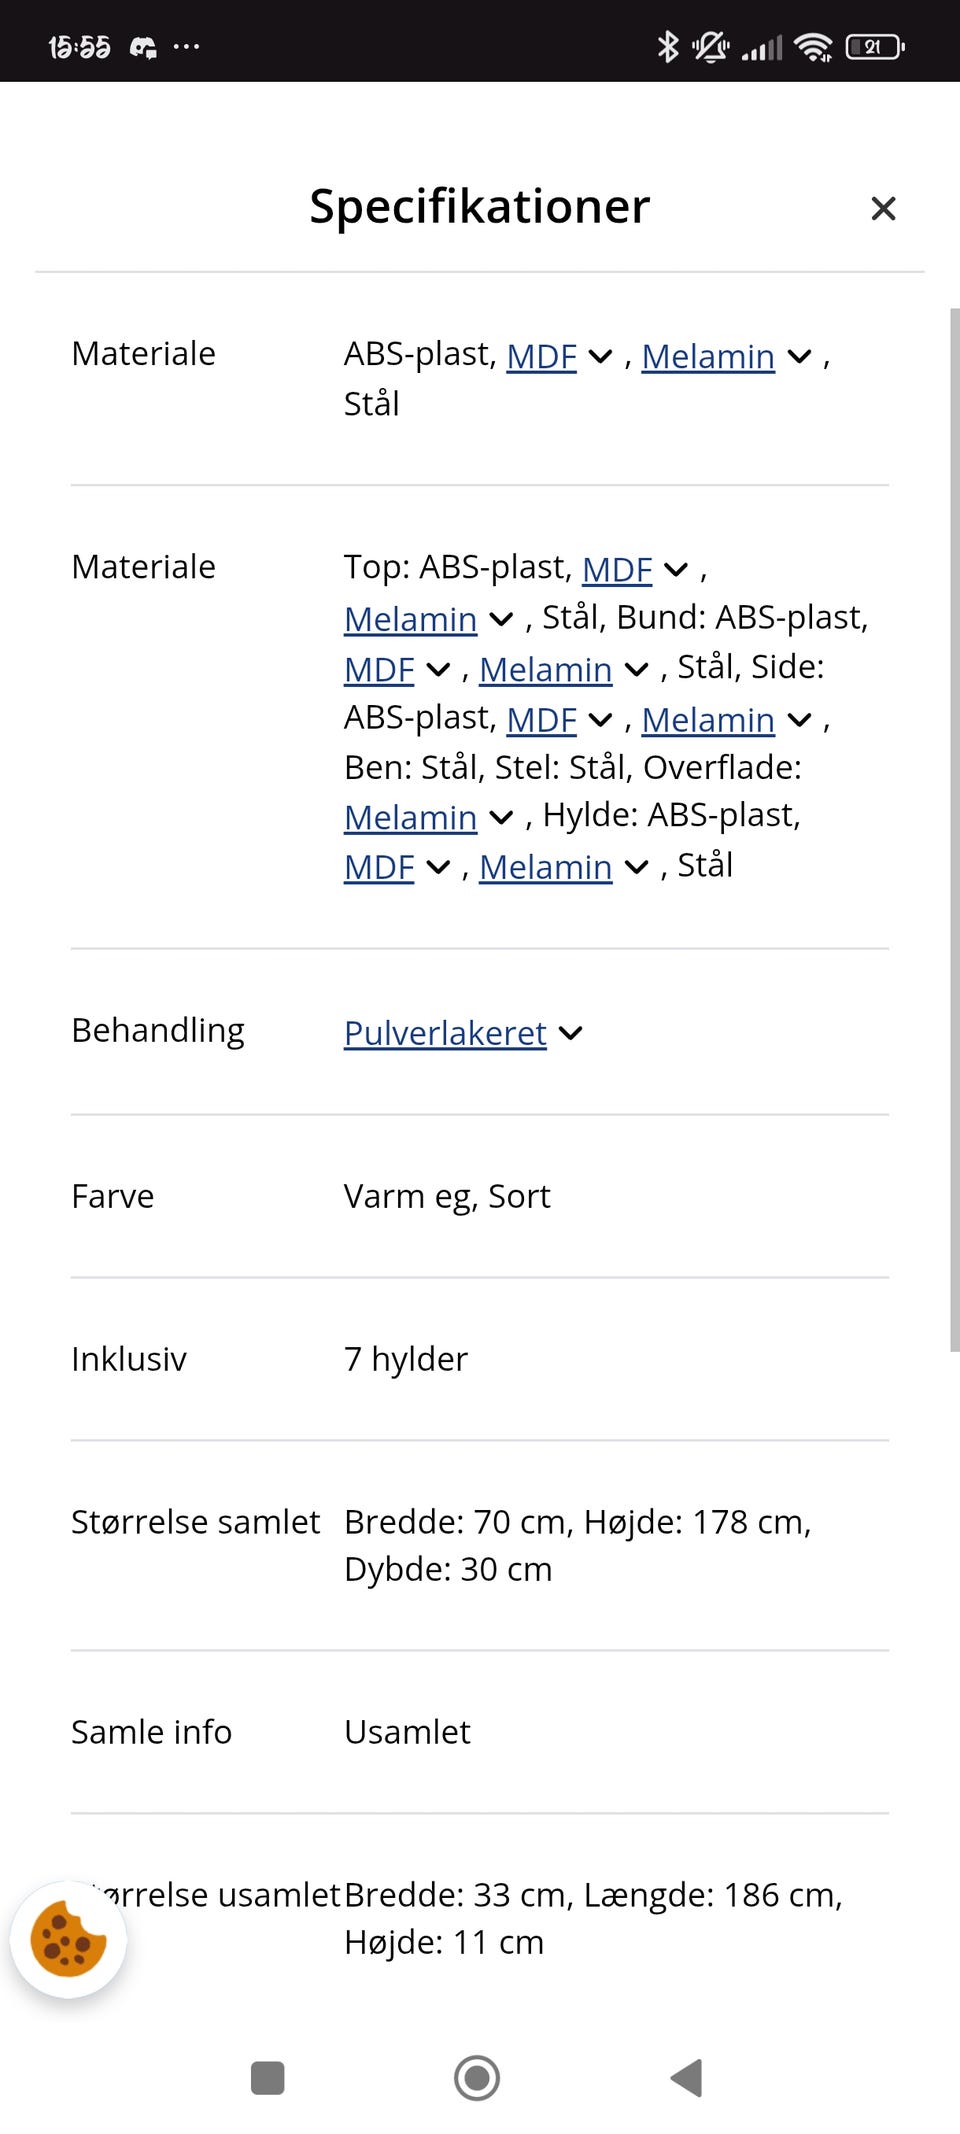The width and height of the screenshot is (960, 2134).
Task: Expand the MDF chevron in Hylde description
Action: coord(438,867)
